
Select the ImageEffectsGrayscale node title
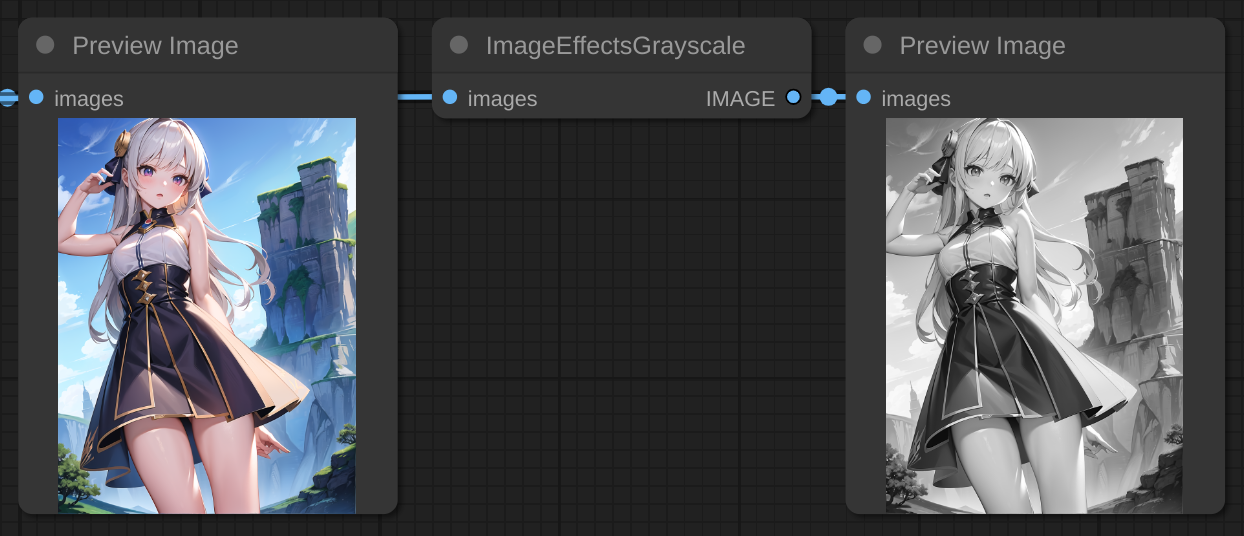point(614,46)
